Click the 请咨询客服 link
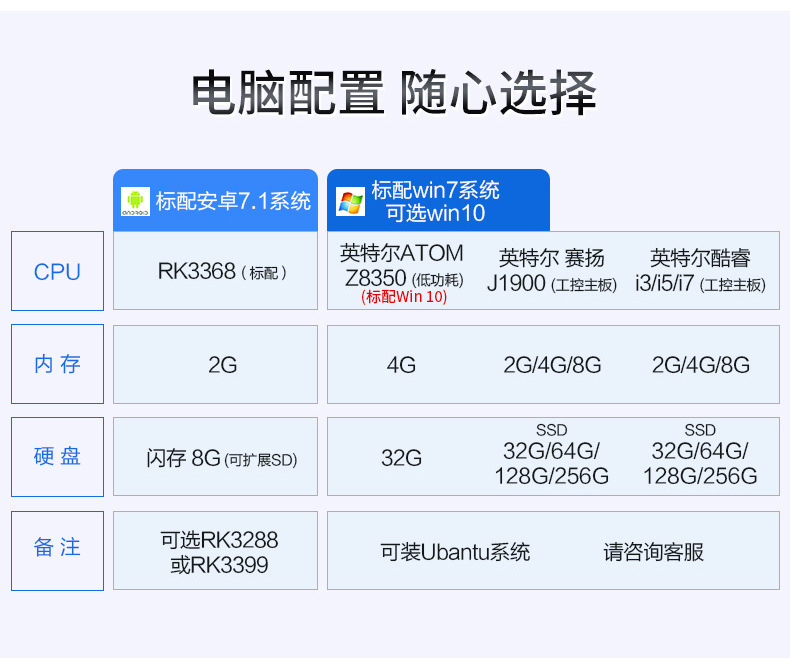790x658 pixels. pos(653,552)
